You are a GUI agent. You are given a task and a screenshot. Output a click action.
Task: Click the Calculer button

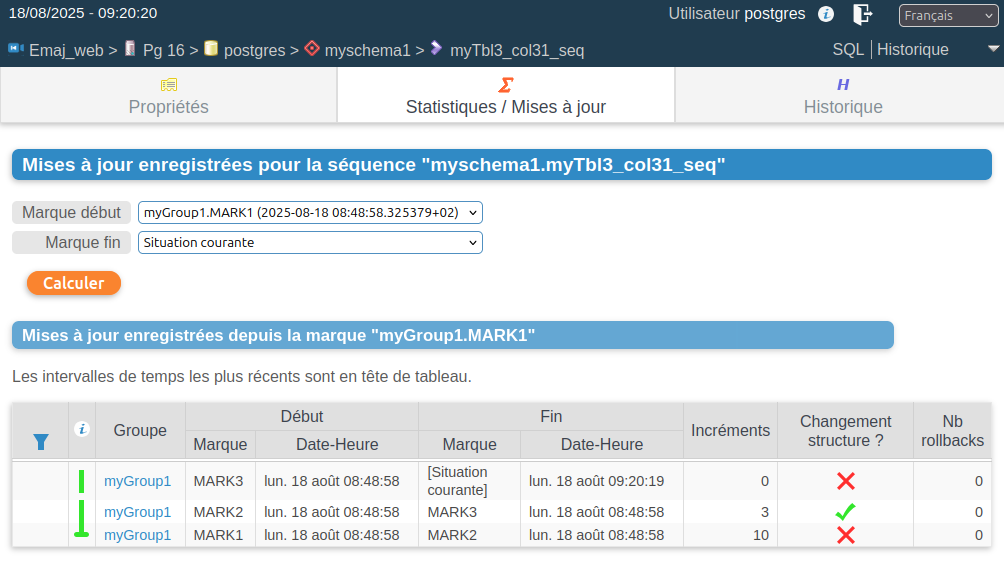tap(74, 283)
